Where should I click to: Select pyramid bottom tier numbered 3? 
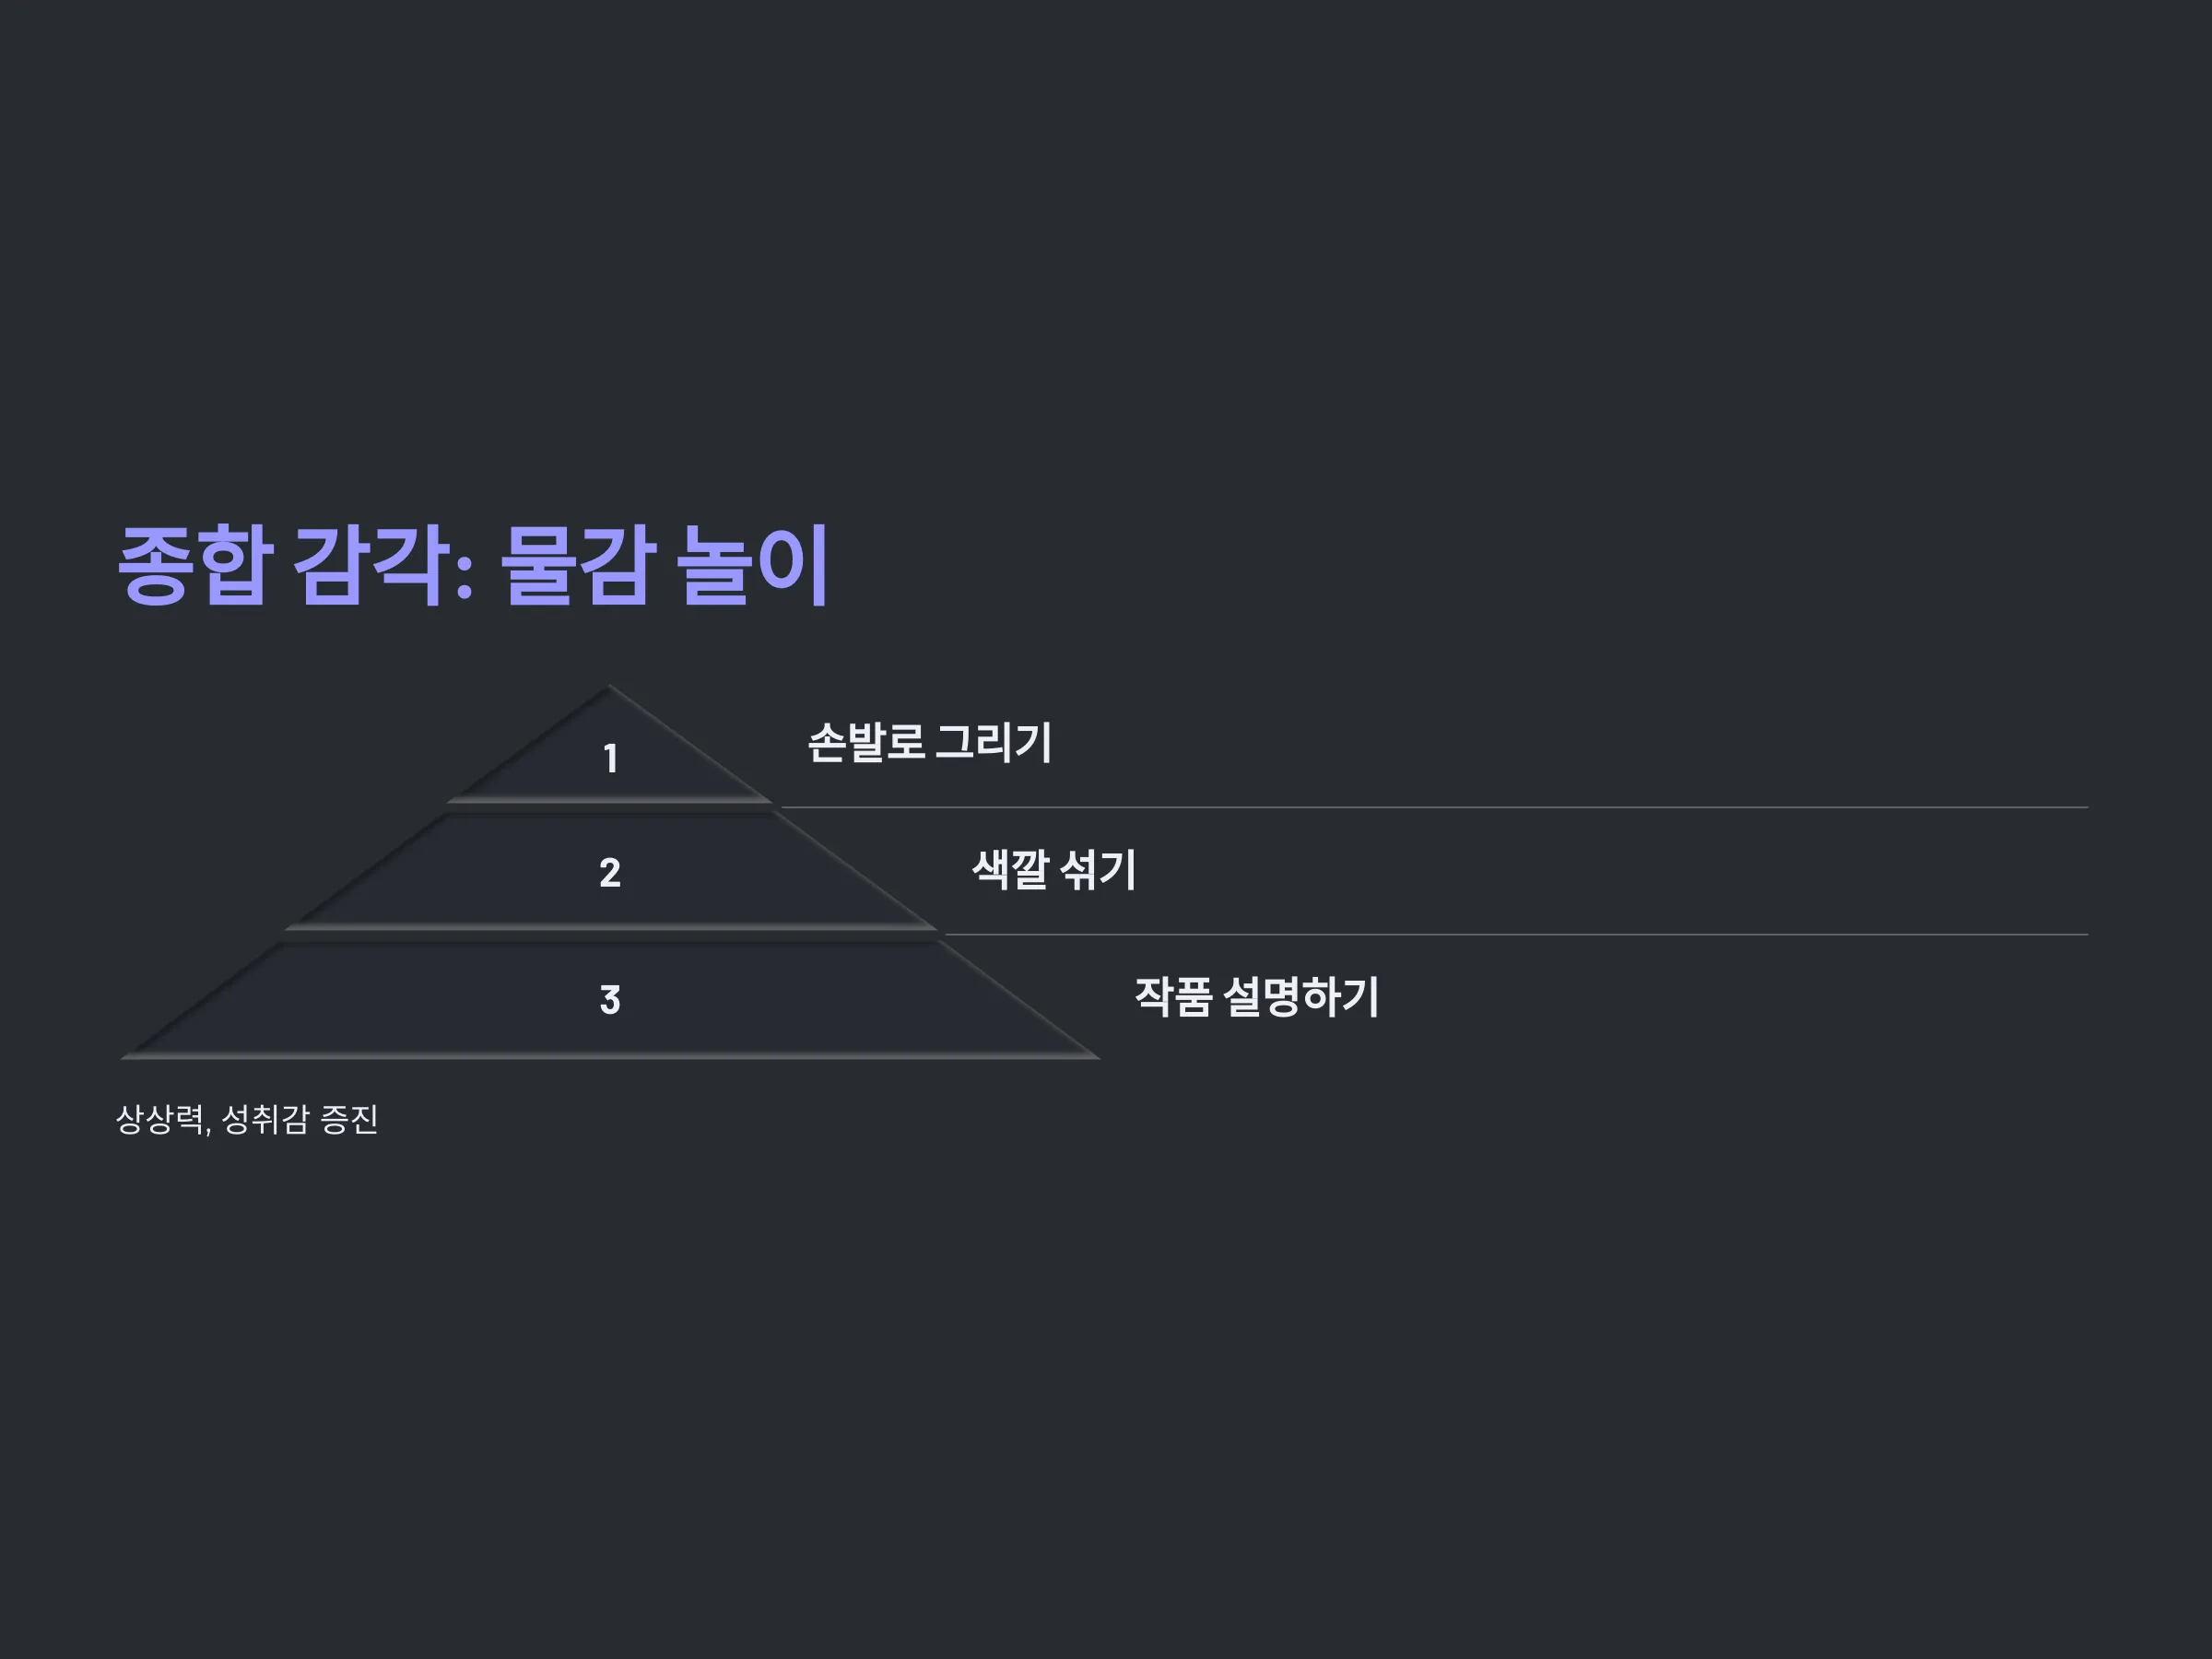610,999
